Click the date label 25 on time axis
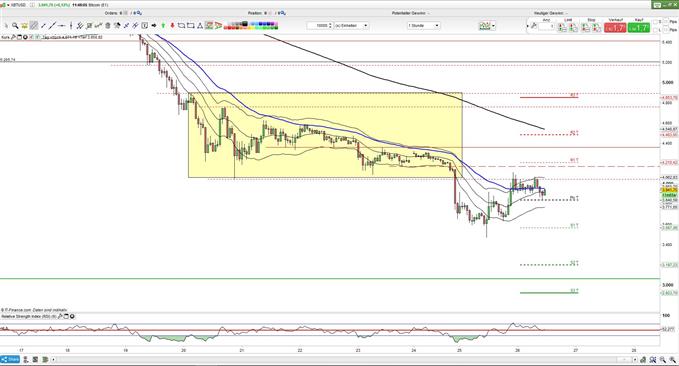679x366 pixels. (459, 350)
